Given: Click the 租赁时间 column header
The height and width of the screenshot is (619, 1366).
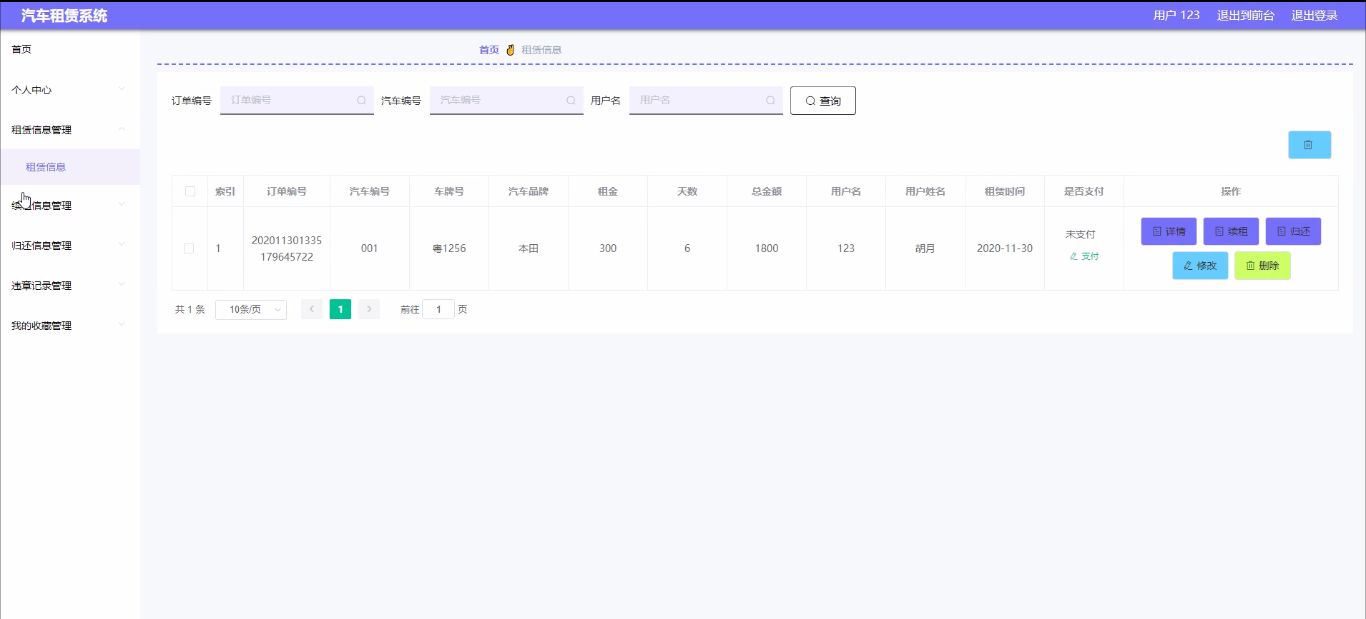Looking at the screenshot, I should click(1004, 191).
